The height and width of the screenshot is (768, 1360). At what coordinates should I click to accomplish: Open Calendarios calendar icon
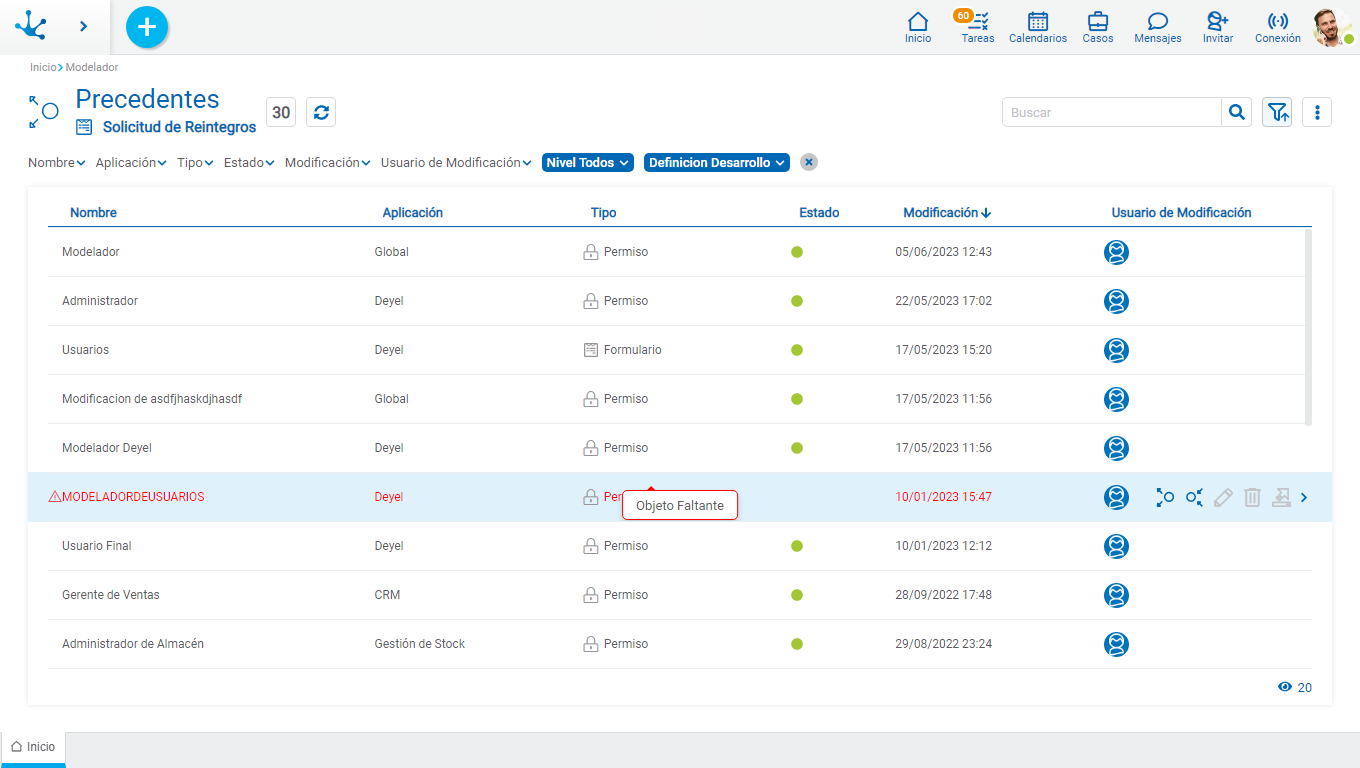pos(1038,27)
